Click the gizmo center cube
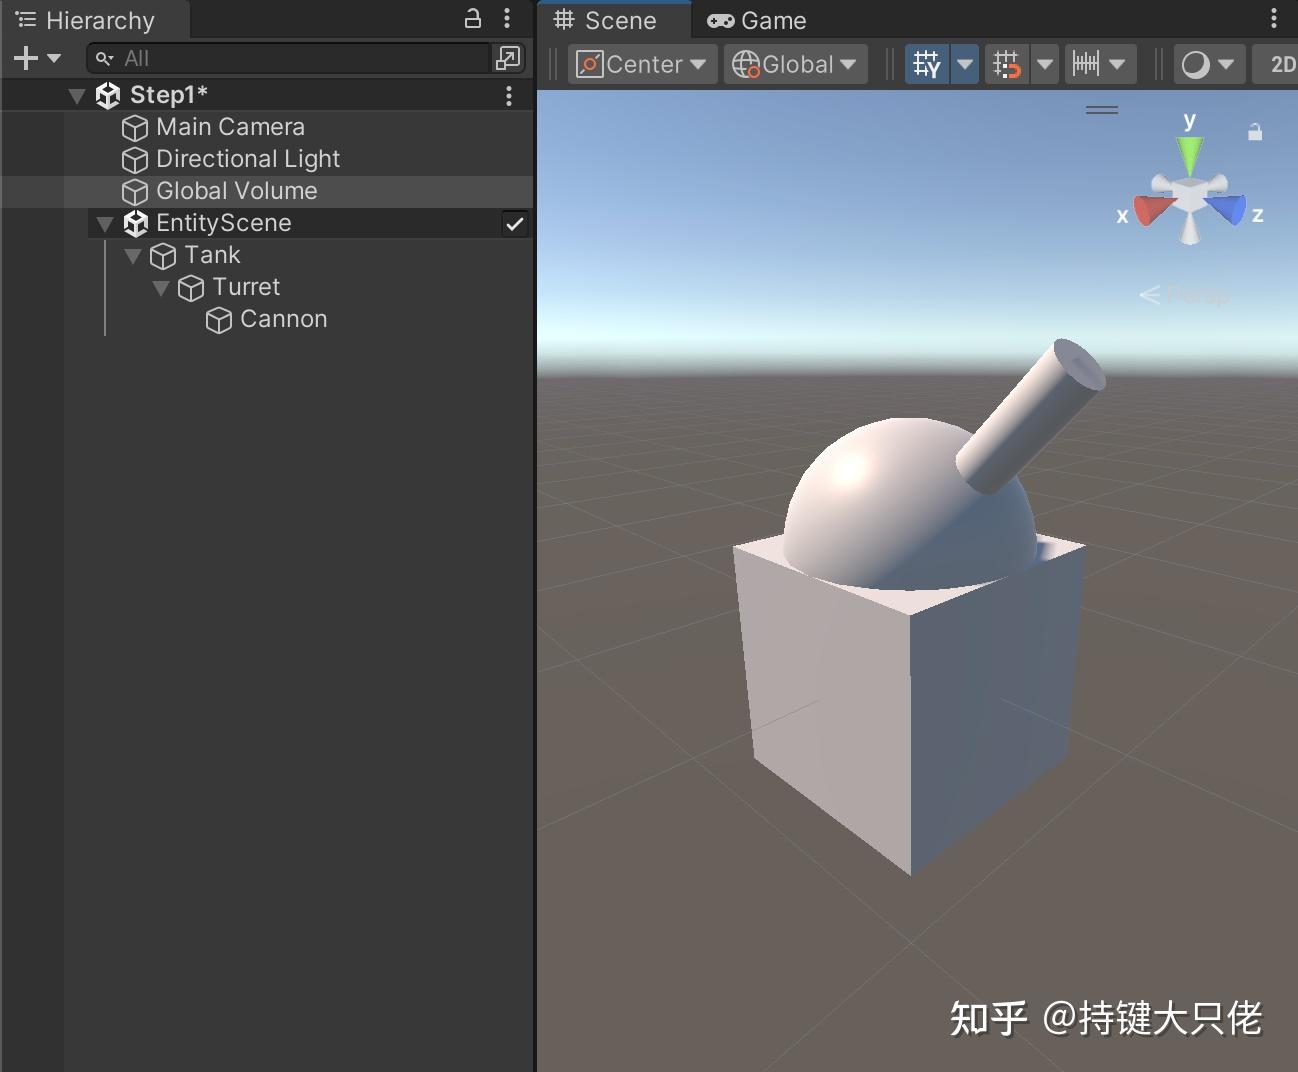Viewport: 1298px width, 1072px height. (1190, 195)
